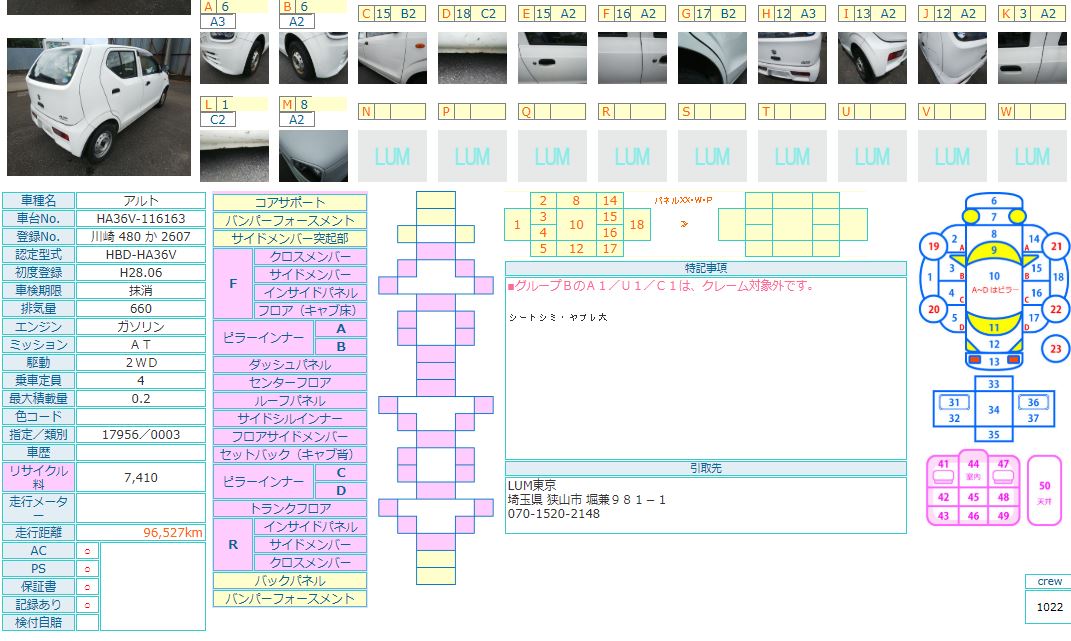Select the トランクフロア frame part label
1071x641 pixels.
pyautogui.click(x=290, y=509)
